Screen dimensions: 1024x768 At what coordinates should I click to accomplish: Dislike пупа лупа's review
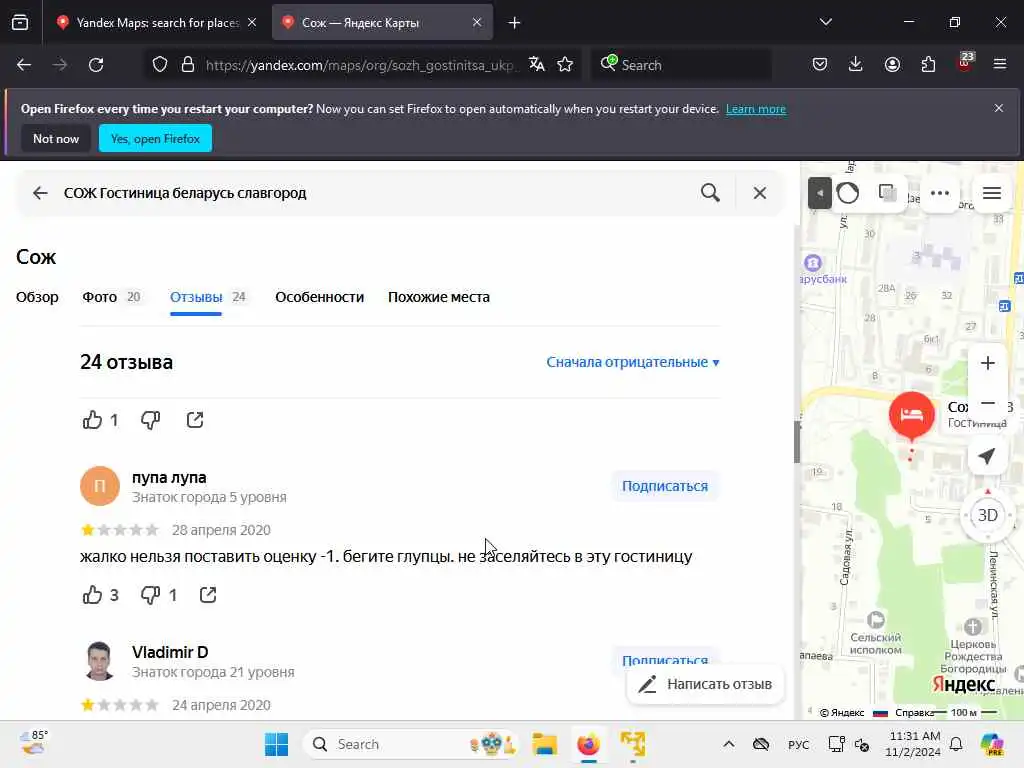point(151,595)
